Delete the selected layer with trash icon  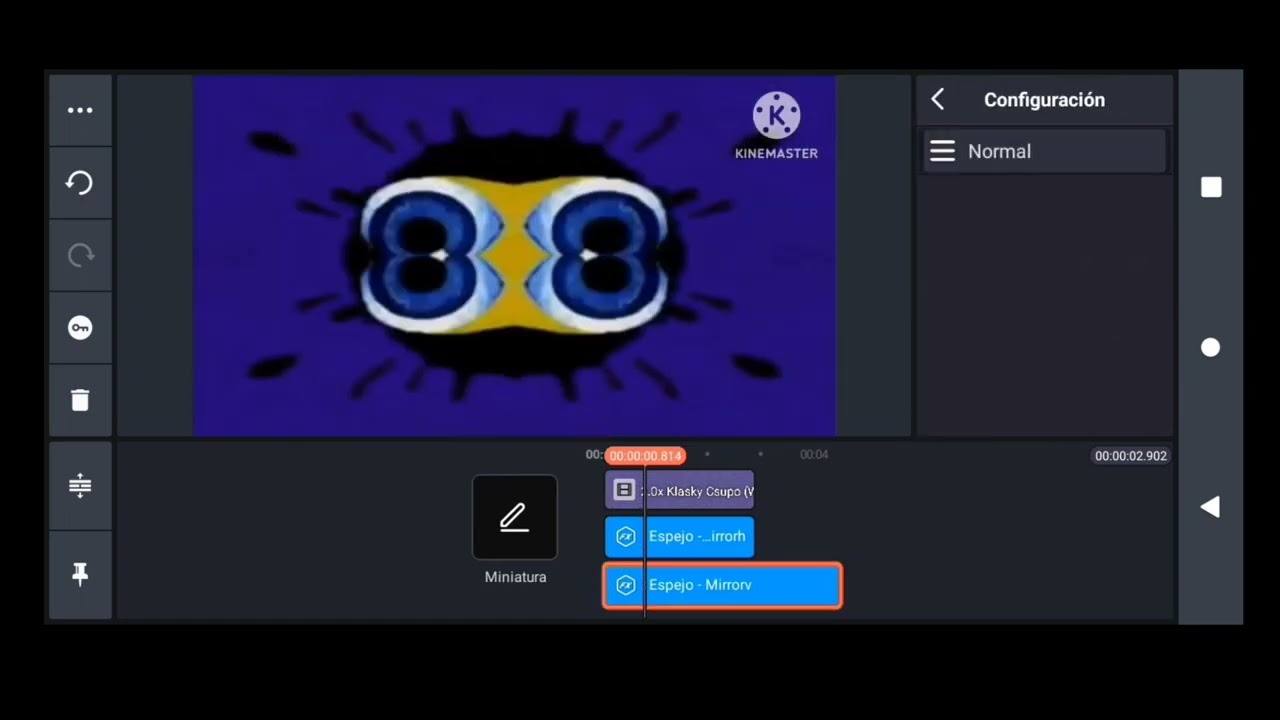click(80, 400)
